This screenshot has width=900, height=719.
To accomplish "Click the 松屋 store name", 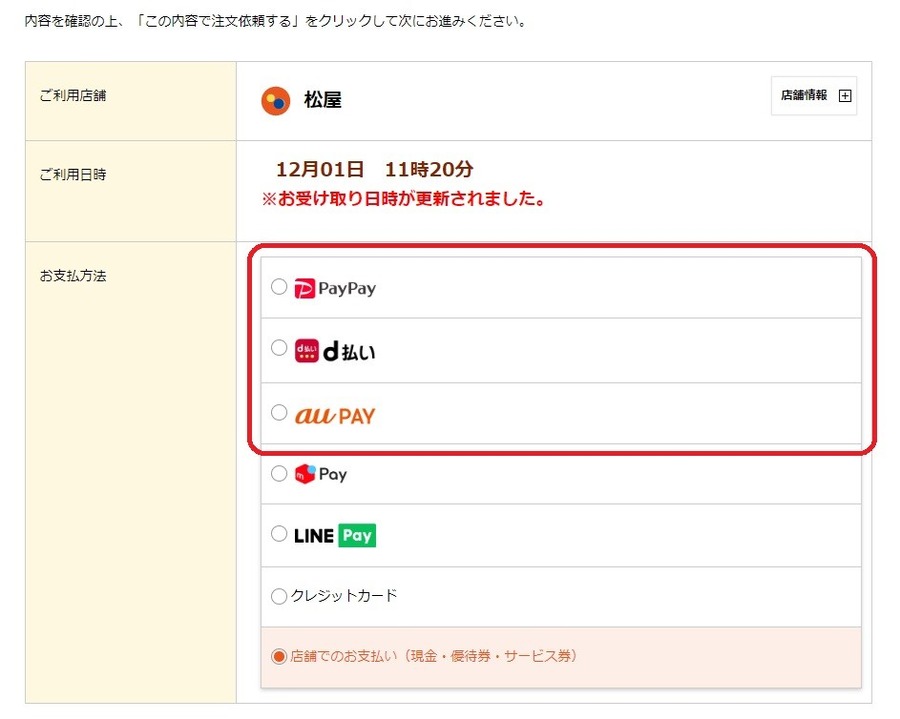I will click(323, 100).
